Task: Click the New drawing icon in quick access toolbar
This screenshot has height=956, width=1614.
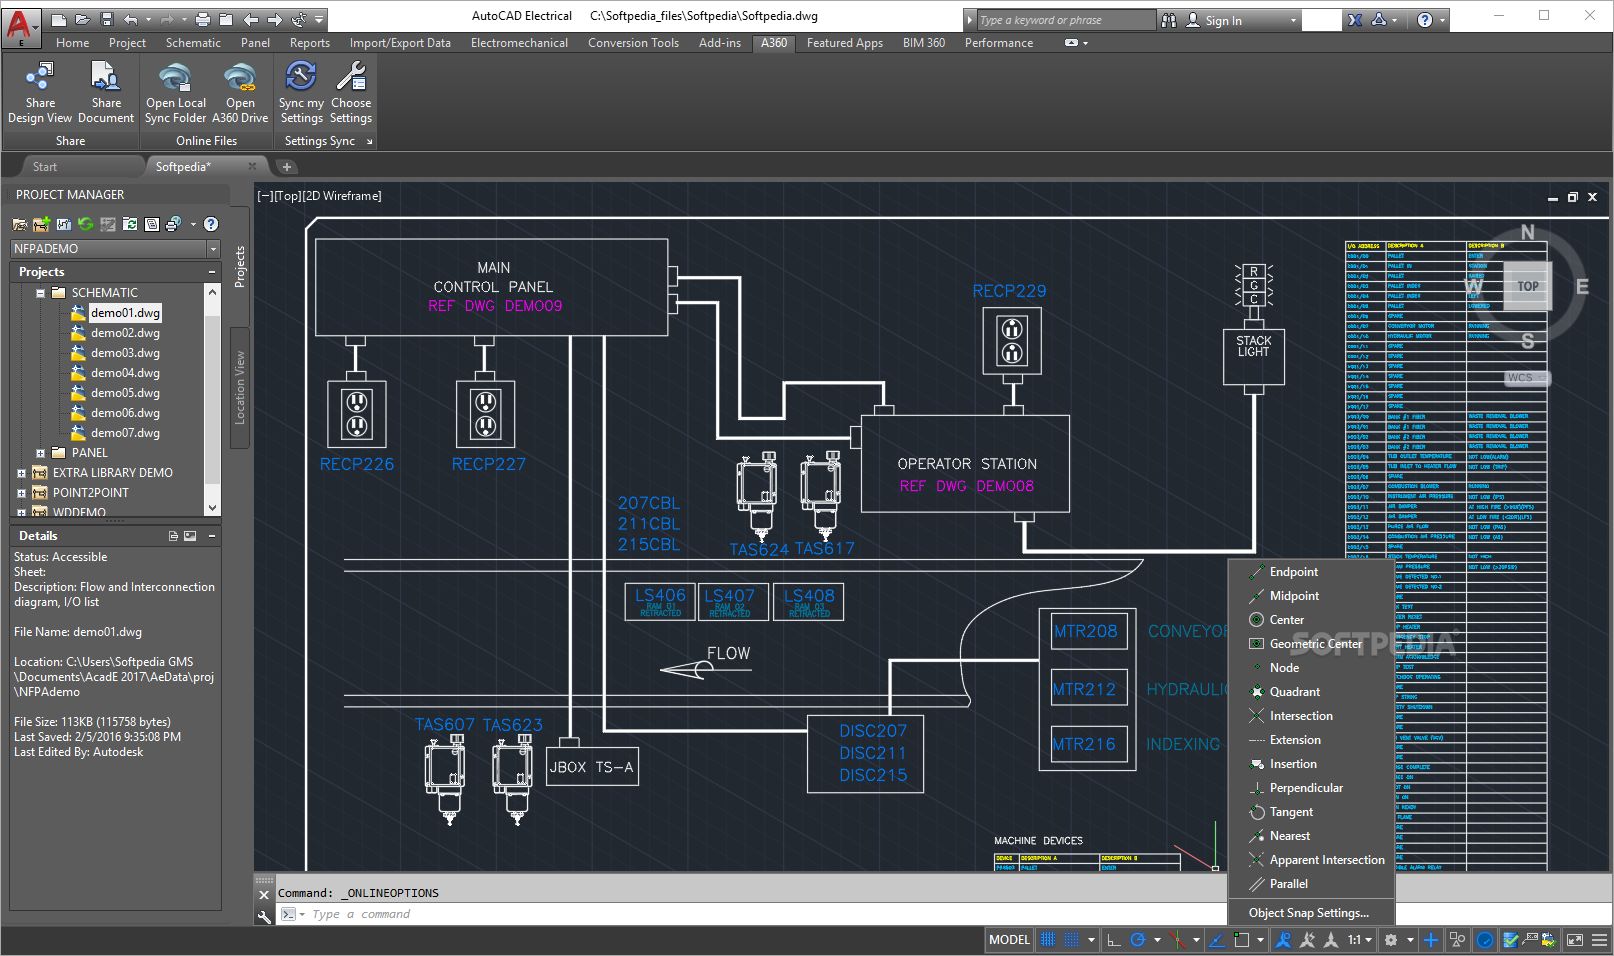Action: click(x=59, y=19)
